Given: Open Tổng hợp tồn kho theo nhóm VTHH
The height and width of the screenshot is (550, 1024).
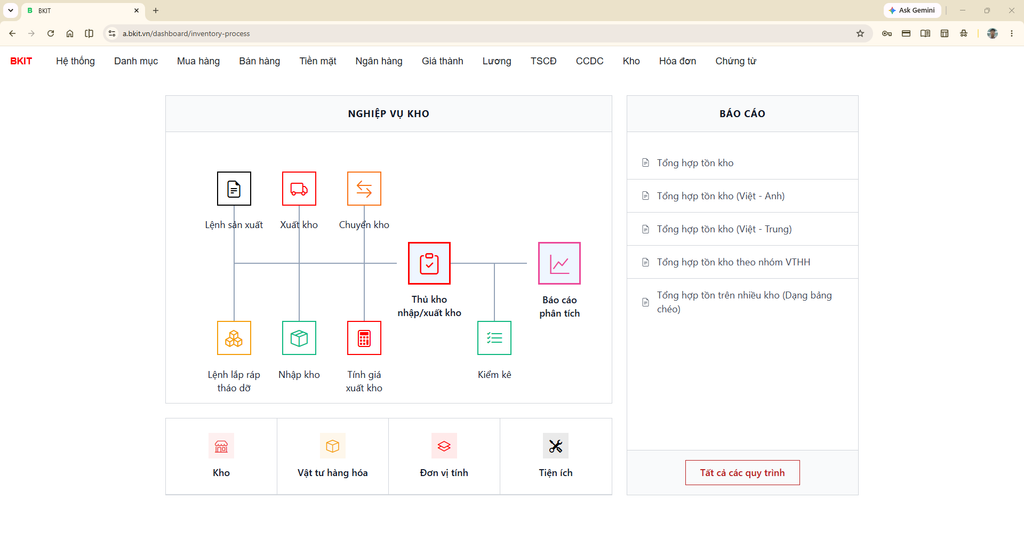Looking at the screenshot, I should point(743,262).
